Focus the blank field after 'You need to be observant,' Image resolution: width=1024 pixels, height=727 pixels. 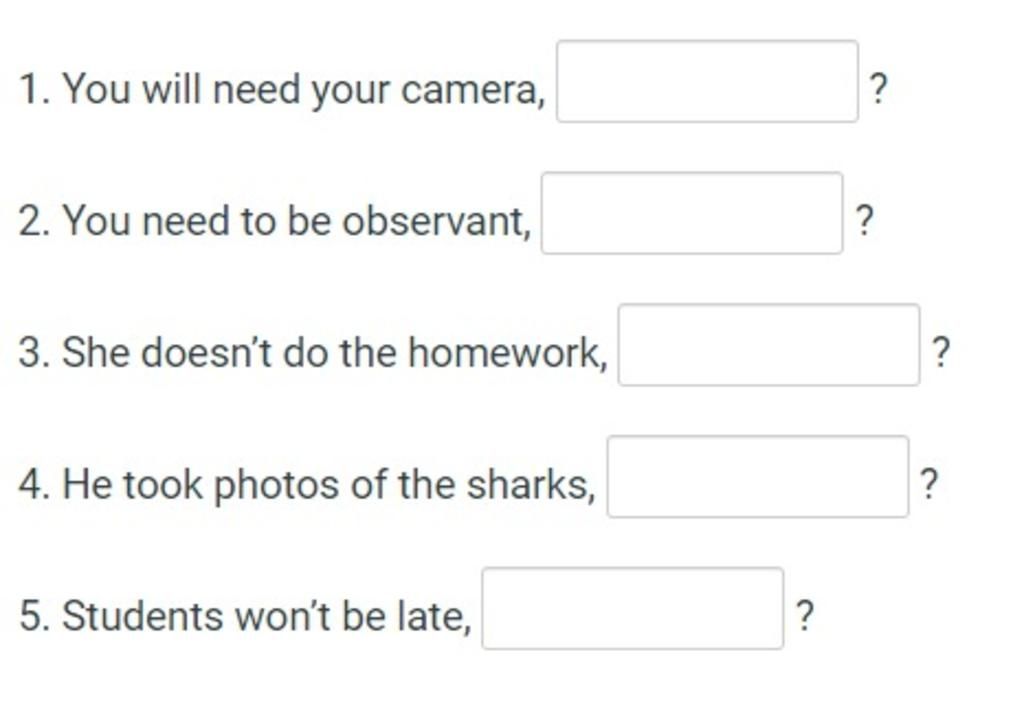point(692,213)
